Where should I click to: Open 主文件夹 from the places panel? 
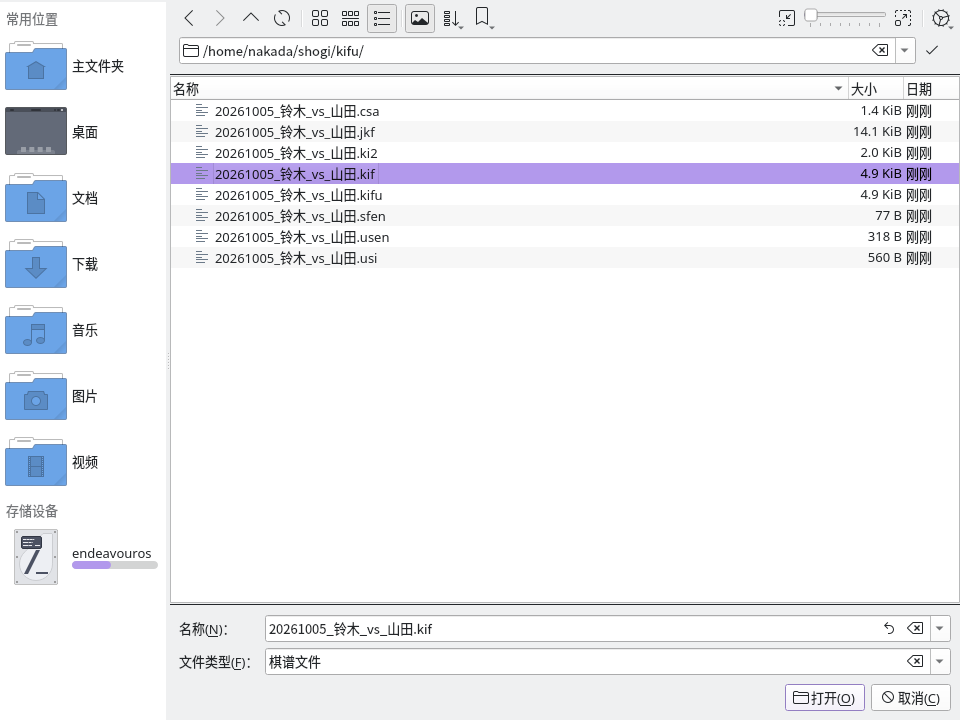click(x=83, y=66)
